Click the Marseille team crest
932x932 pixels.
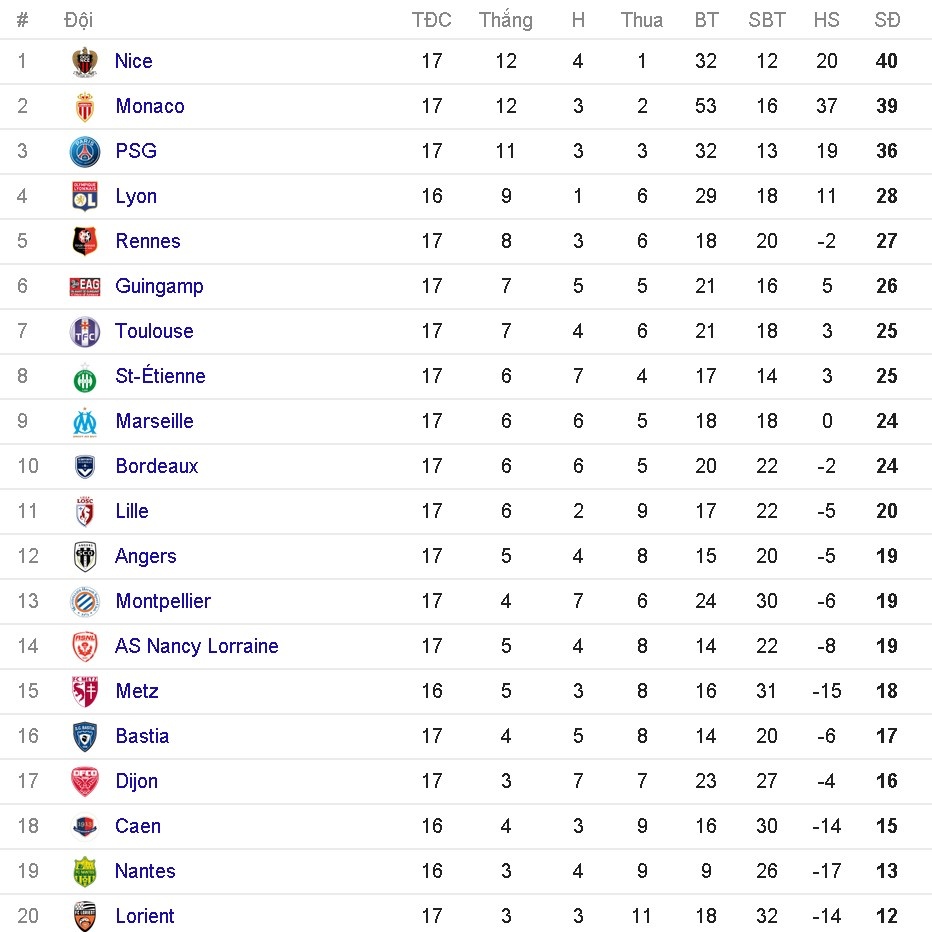pos(85,422)
